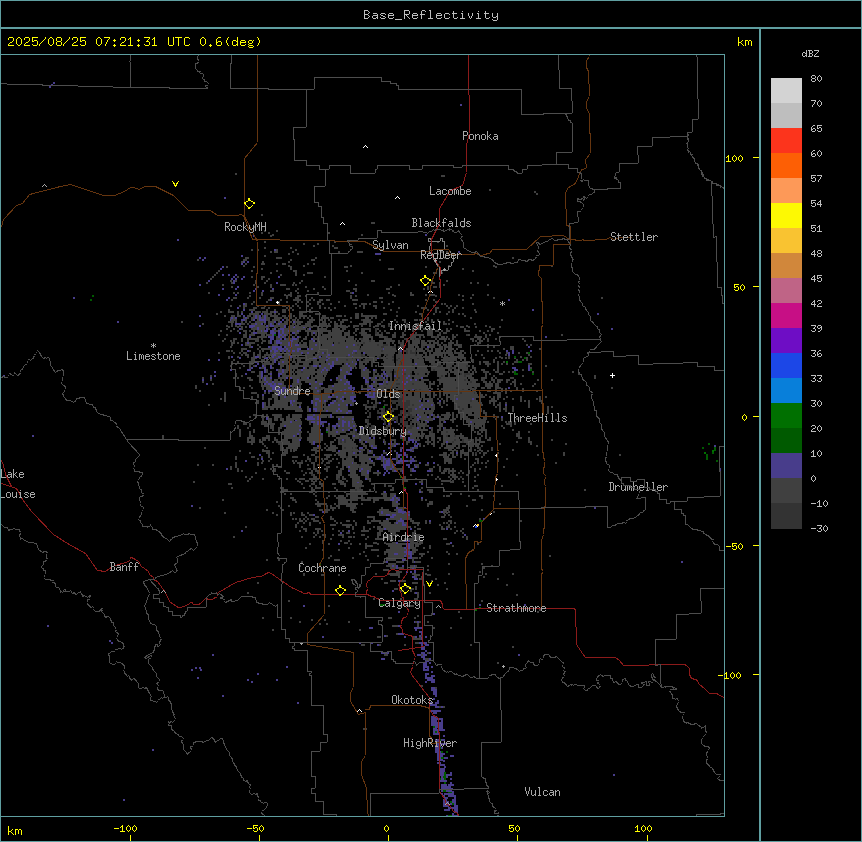The image size is (862, 842).
Task: Click the Base_Reflectivity title
Action: pos(431,15)
